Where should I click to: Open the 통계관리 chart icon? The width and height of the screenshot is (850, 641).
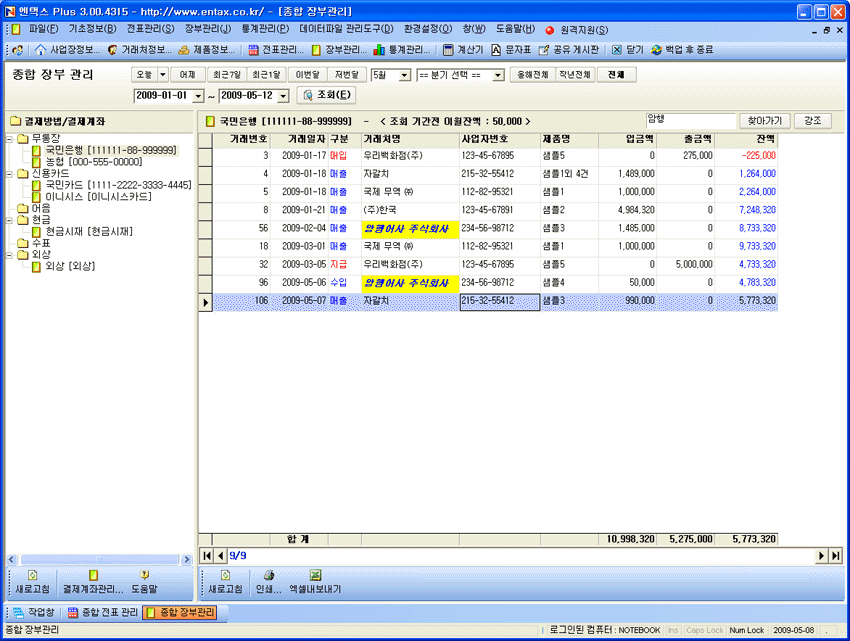[379, 50]
